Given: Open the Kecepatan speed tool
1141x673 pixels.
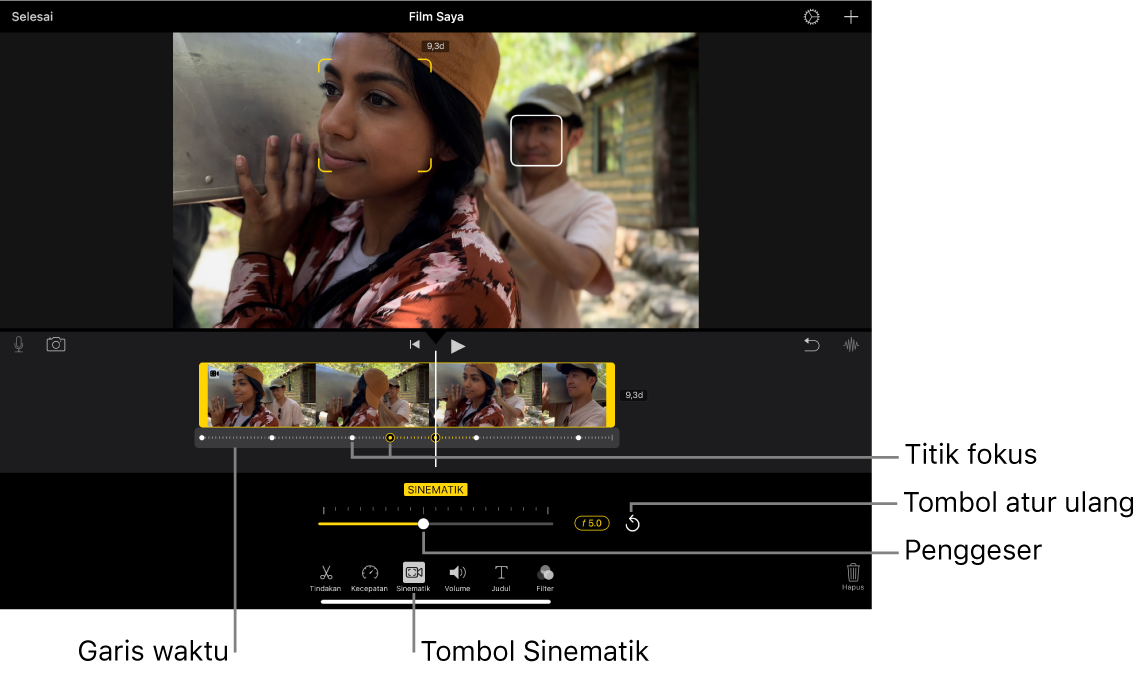Looking at the screenshot, I should (x=369, y=578).
